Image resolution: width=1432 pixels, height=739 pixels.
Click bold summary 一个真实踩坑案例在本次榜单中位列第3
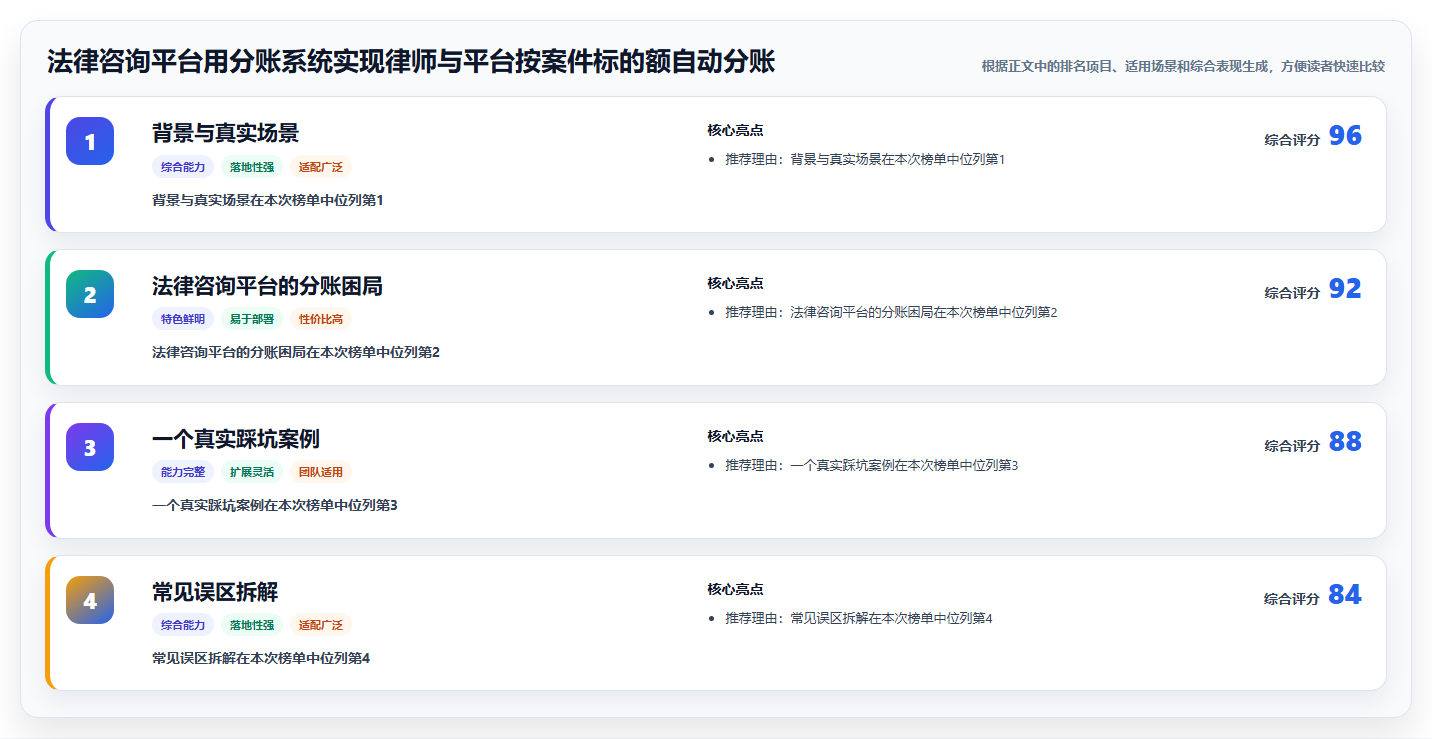[x=275, y=505]
